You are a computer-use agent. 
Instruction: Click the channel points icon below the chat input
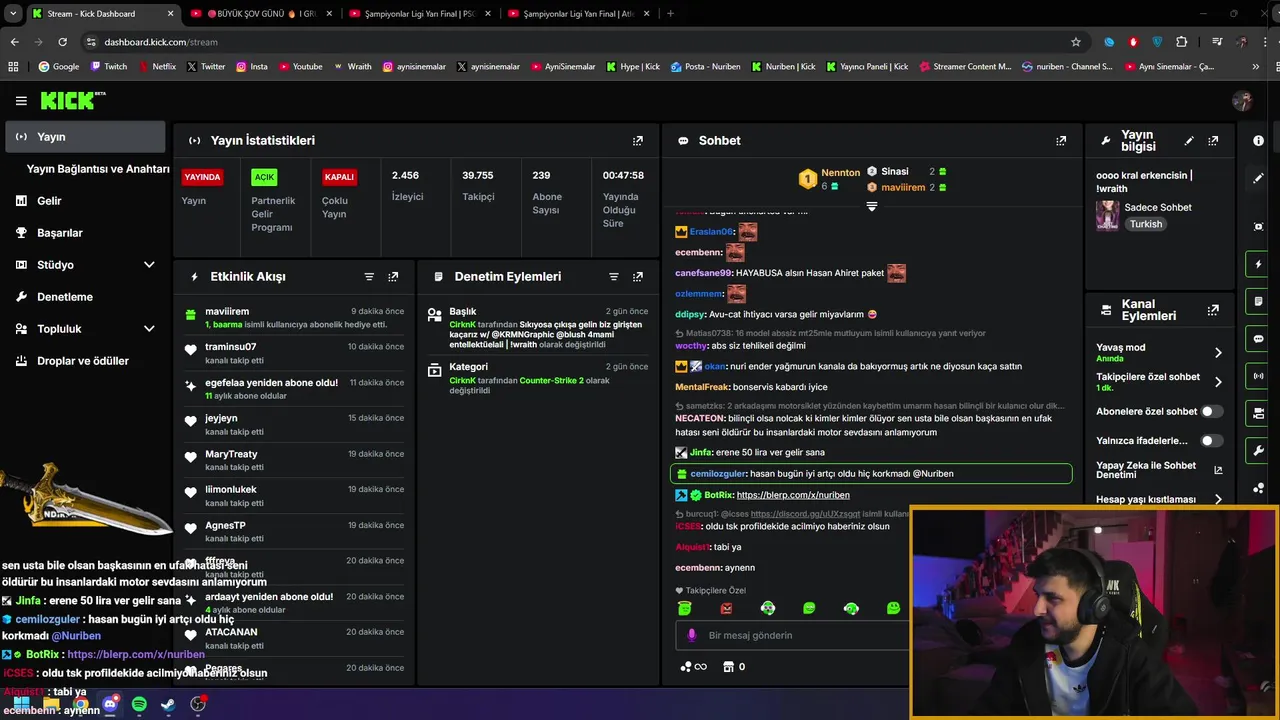[x=692, y=667]
